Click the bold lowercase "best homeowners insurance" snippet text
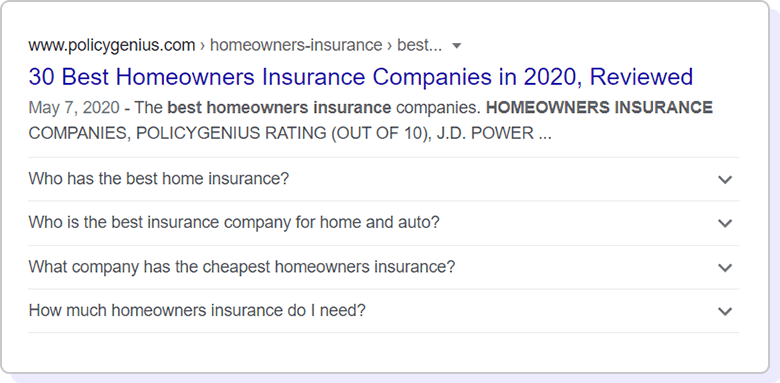This screenshot has height=383, width=780. [x=280, y=107]
